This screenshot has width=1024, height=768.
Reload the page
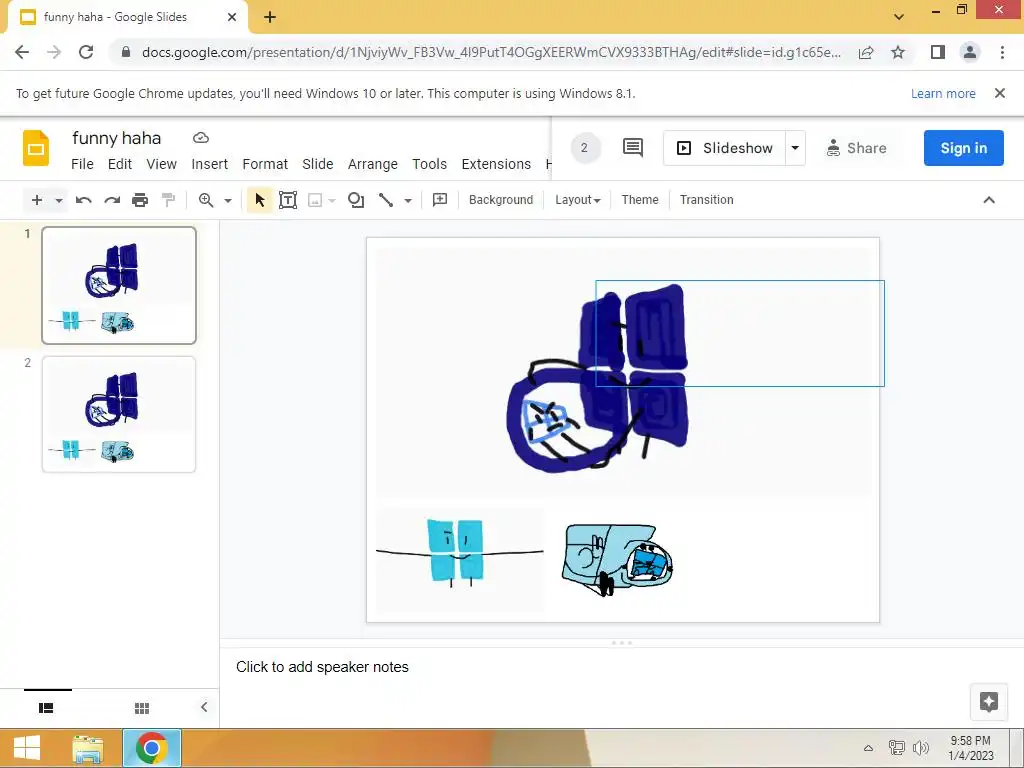tap(86, 52)
